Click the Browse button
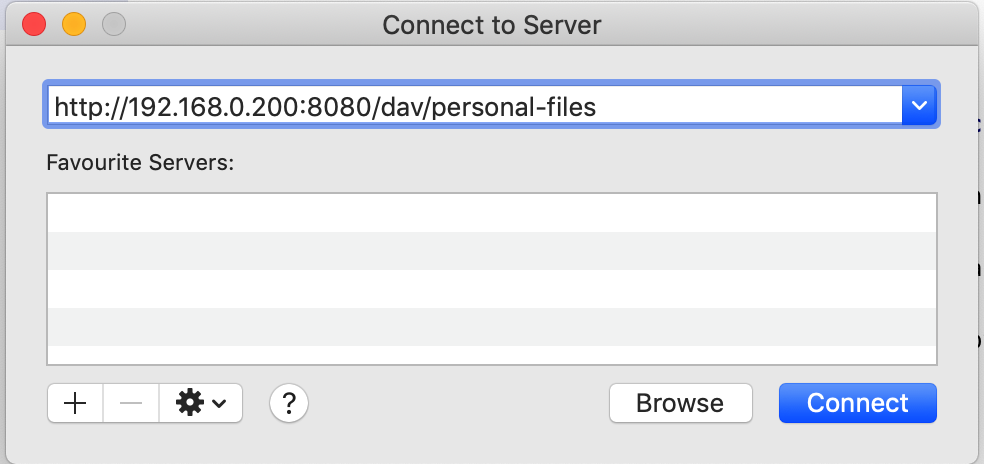The height and width of the screenshot is (464, 984). click(x=680, y=403)
